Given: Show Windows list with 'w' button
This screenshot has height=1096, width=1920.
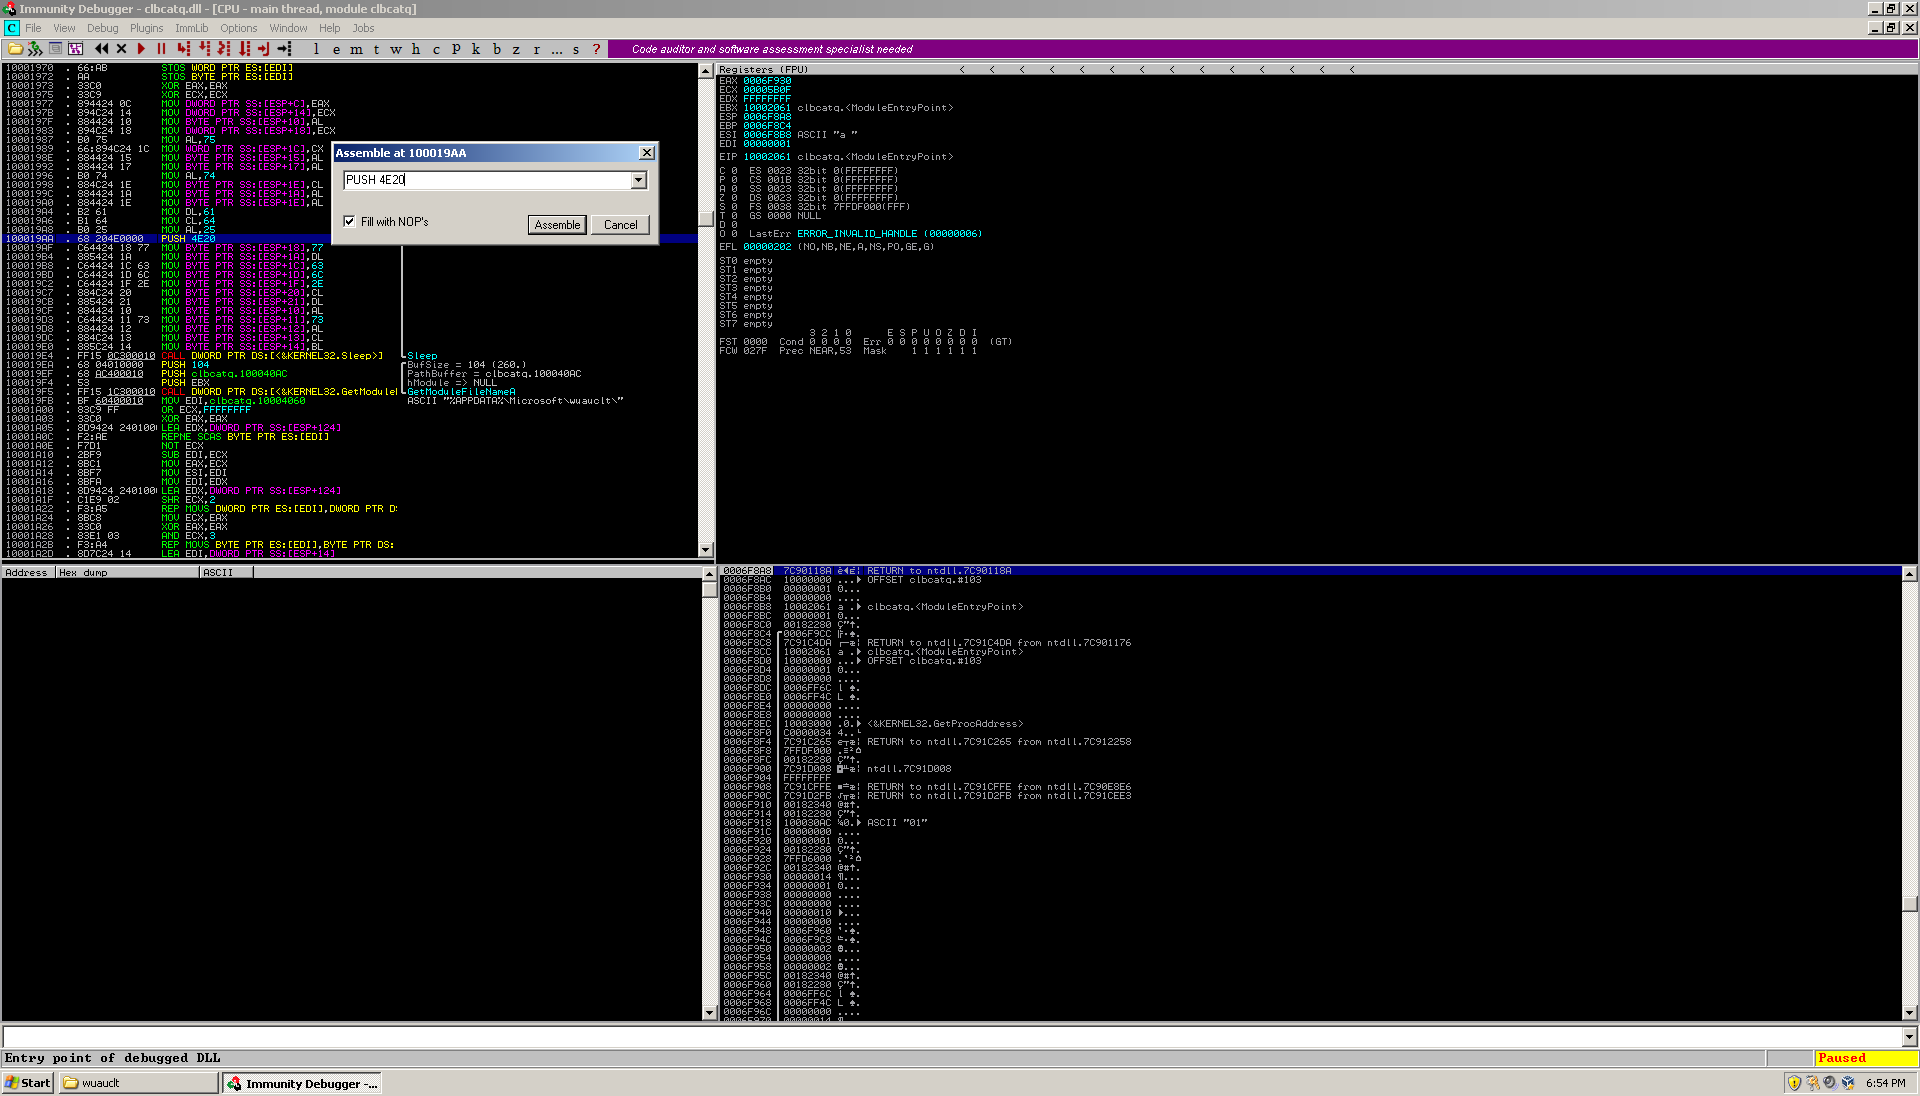Looking at the screenshot, I should click(x=396, y=49).
